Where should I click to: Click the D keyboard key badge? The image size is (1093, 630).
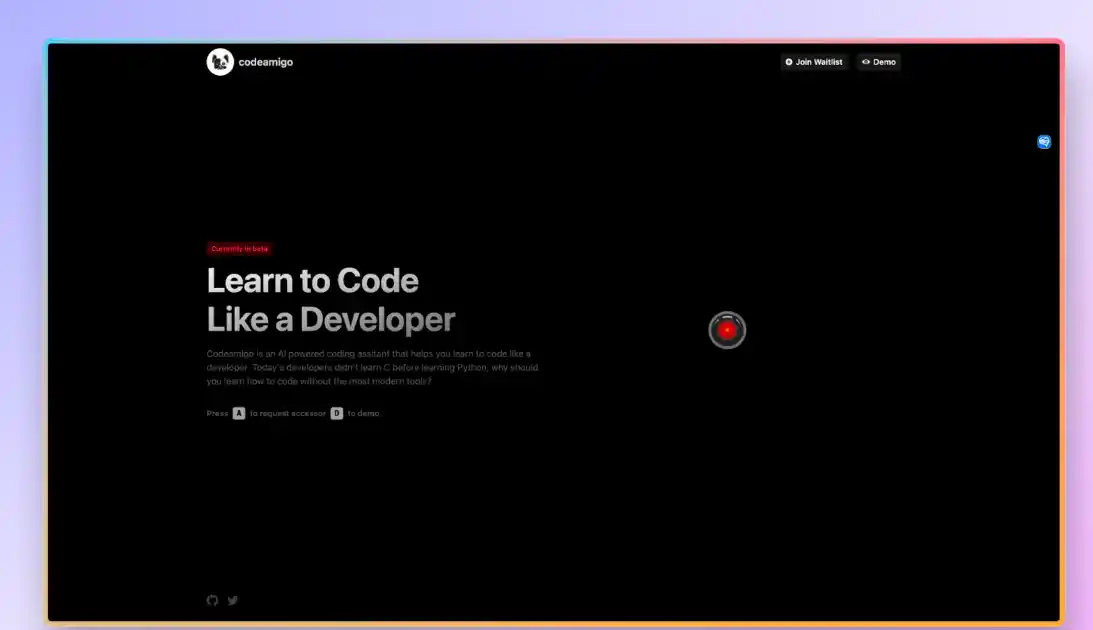click(x=337, y=413)
